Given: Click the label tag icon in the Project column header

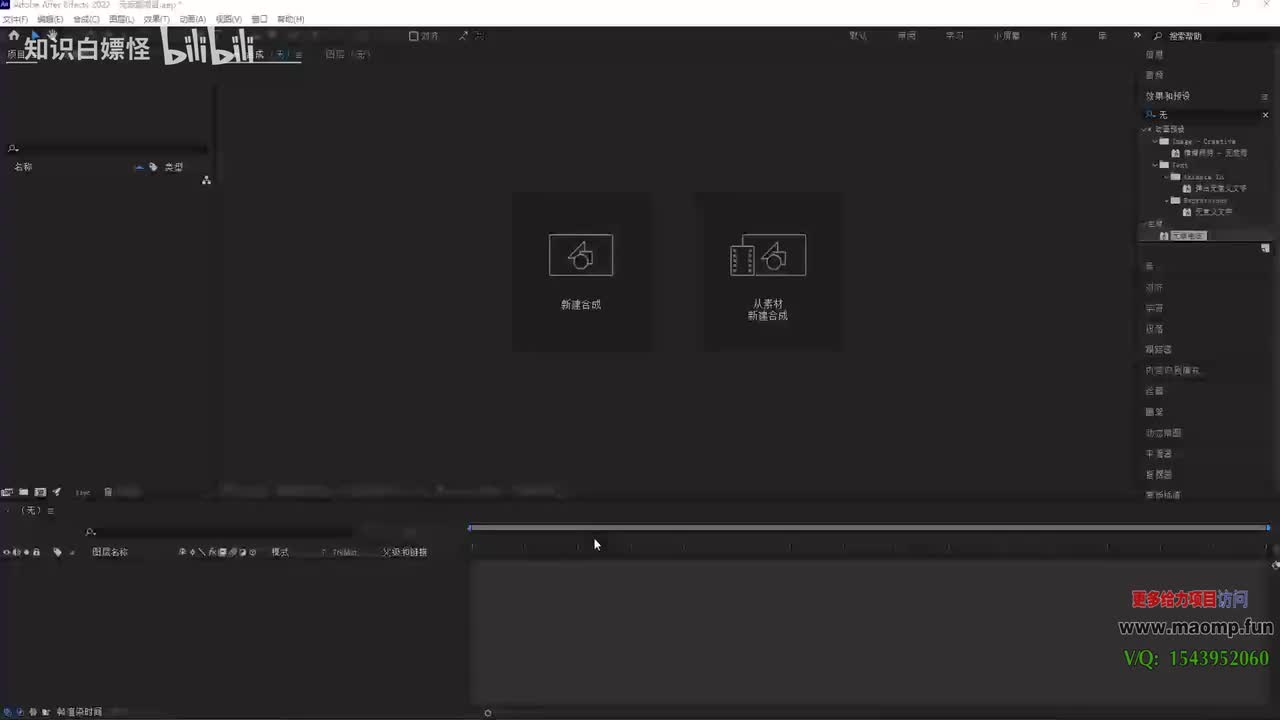Looking at the screenshot, I should (153, 167).
